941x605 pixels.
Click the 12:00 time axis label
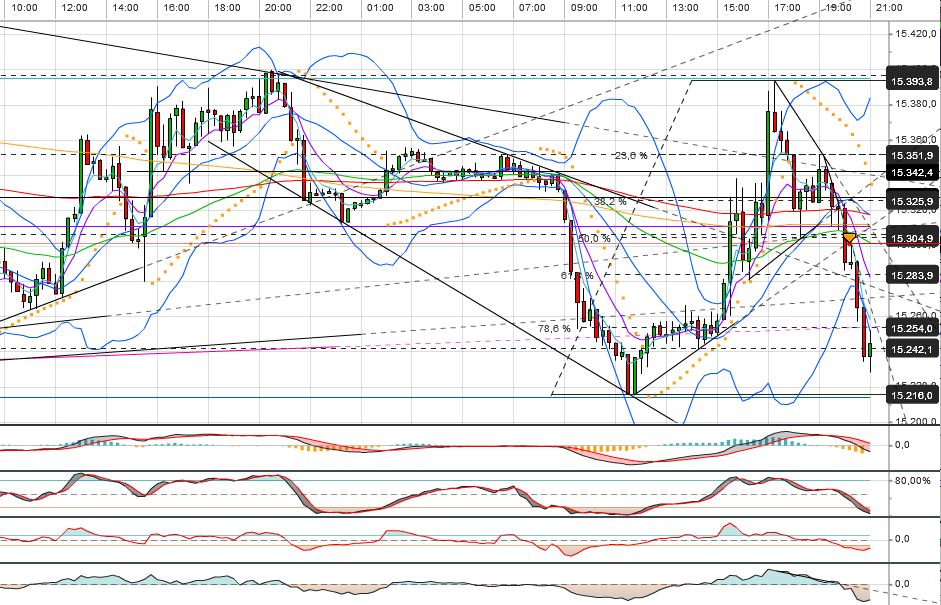(x=74, y=8)
